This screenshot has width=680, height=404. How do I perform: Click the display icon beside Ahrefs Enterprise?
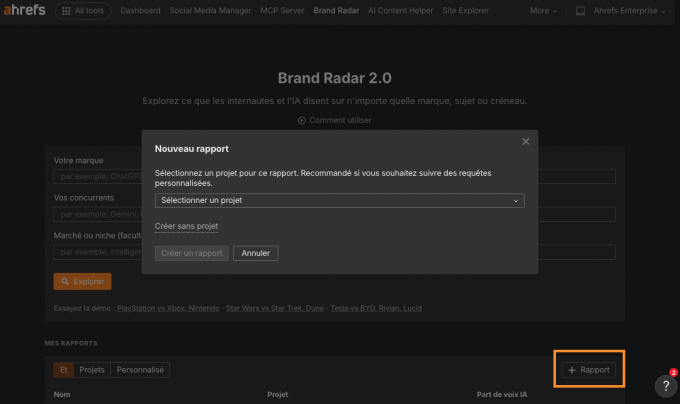[x=582, y=11]
